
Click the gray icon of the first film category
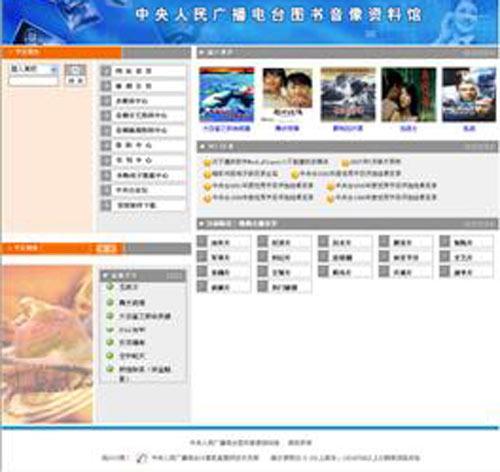(x=202, y=241)
